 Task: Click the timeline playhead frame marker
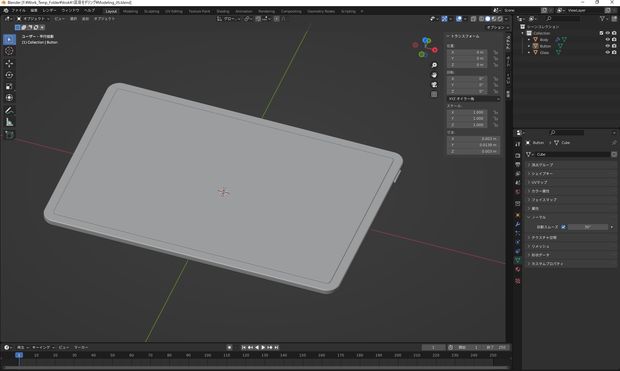19,355
